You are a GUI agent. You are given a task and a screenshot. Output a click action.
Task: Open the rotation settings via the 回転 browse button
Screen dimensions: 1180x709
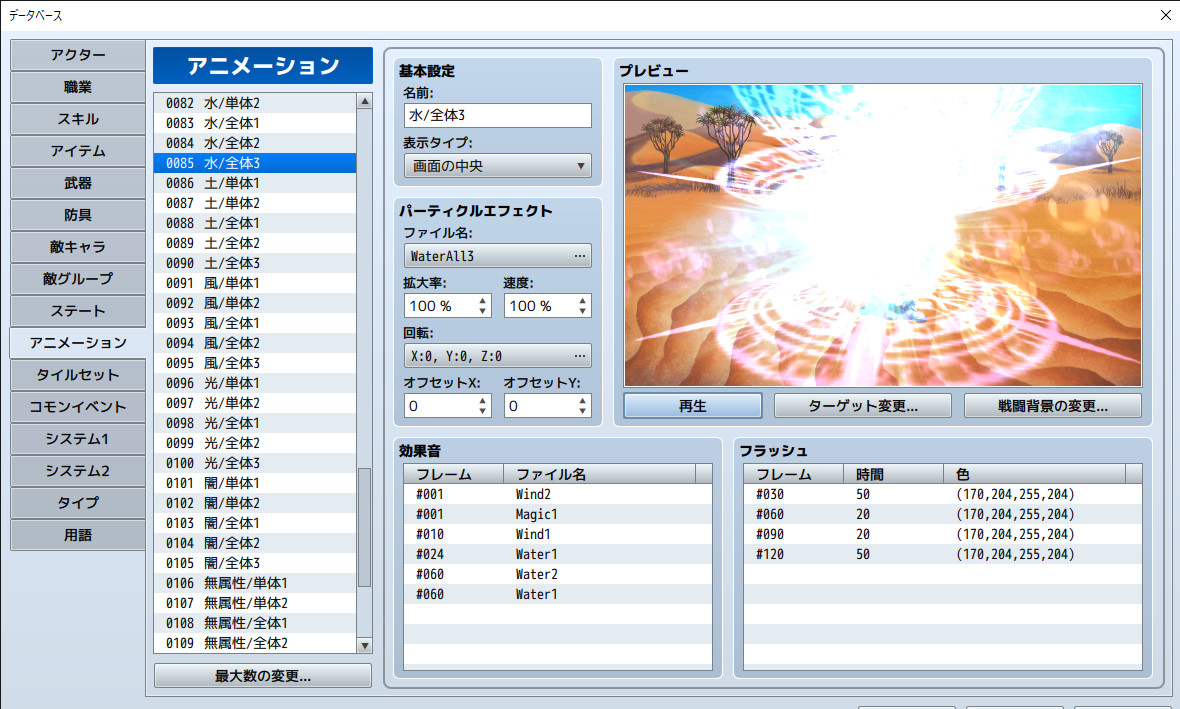(x=580, y=355)
